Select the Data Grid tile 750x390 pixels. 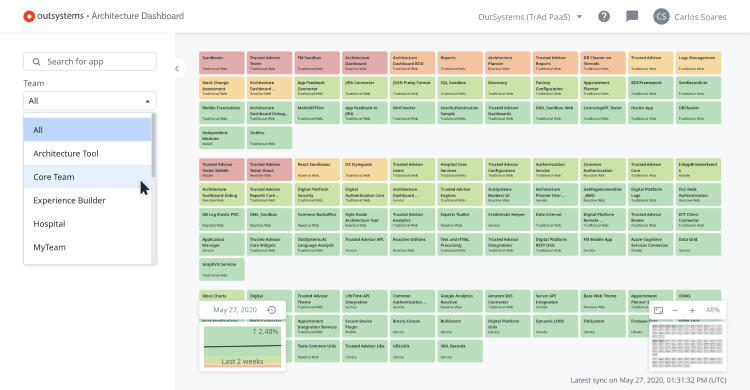pos(698,245)
